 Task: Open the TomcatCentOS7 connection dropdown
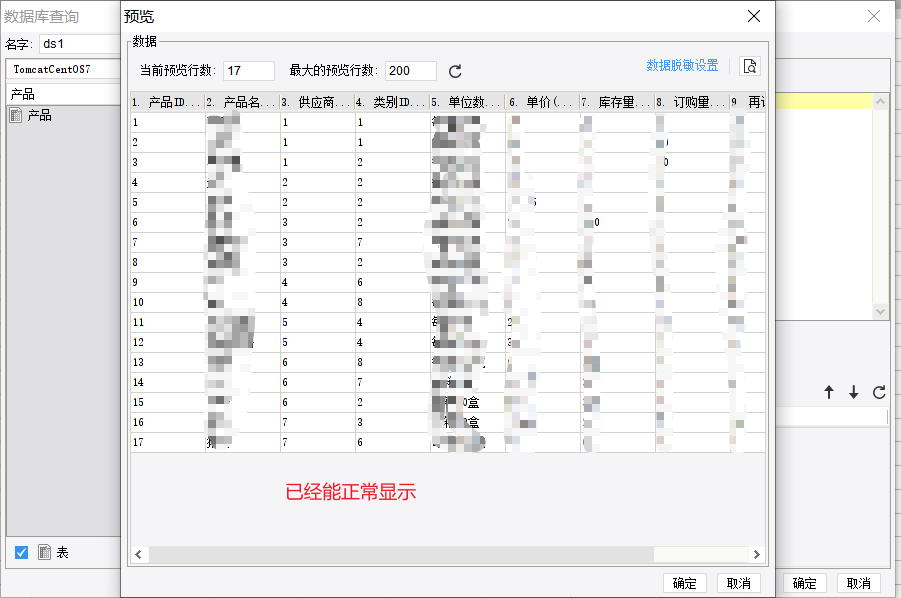click(64, 69)
